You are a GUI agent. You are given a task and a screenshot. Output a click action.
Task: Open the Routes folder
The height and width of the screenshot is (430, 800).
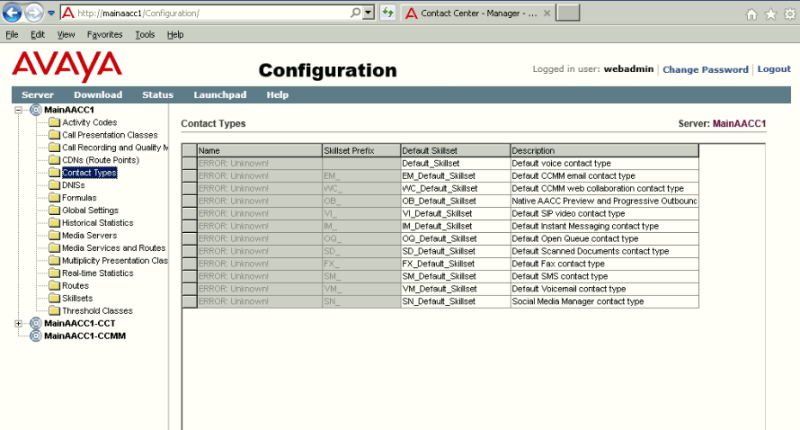pyautogui.click(x=75, y=286)
